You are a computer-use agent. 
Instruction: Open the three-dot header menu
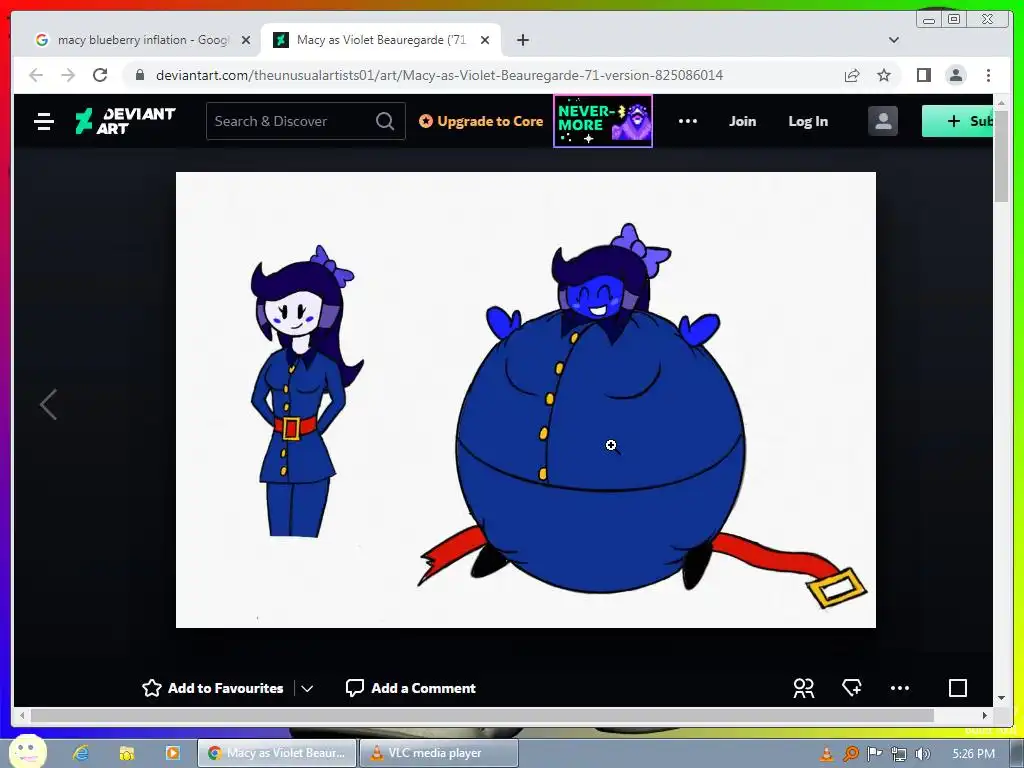688,121
